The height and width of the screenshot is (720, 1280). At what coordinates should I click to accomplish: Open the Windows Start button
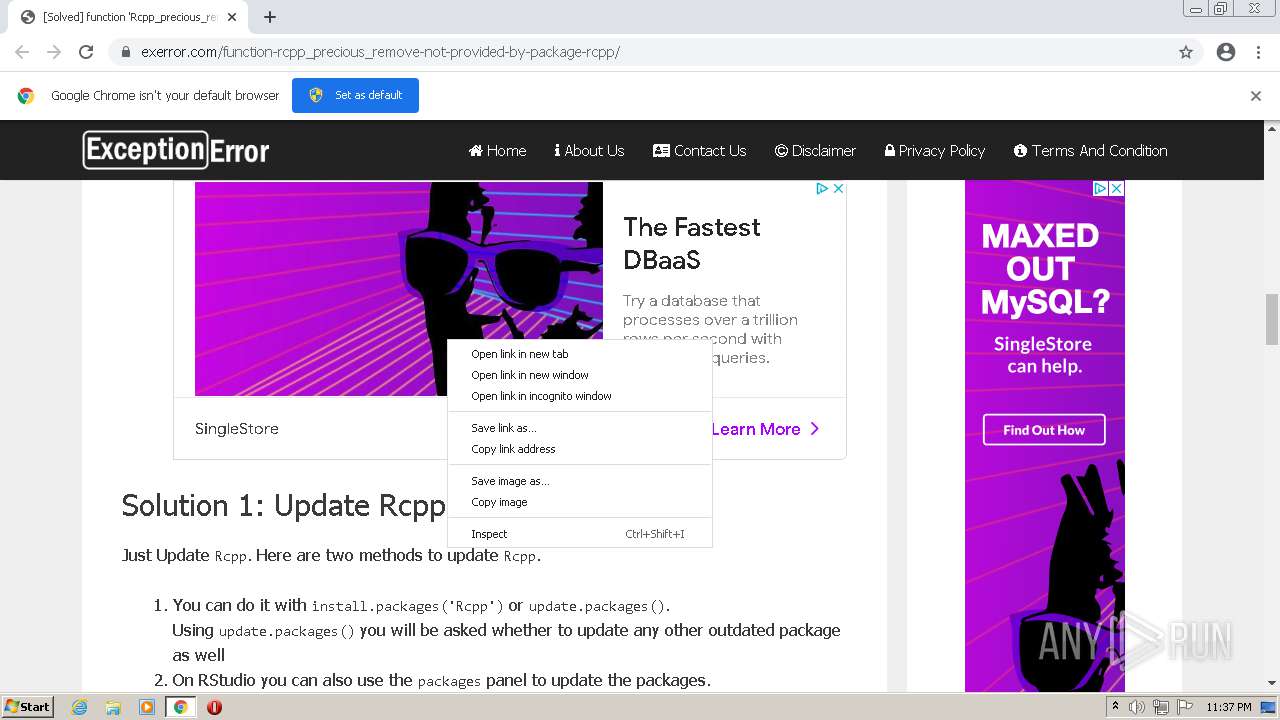[28, 706]
